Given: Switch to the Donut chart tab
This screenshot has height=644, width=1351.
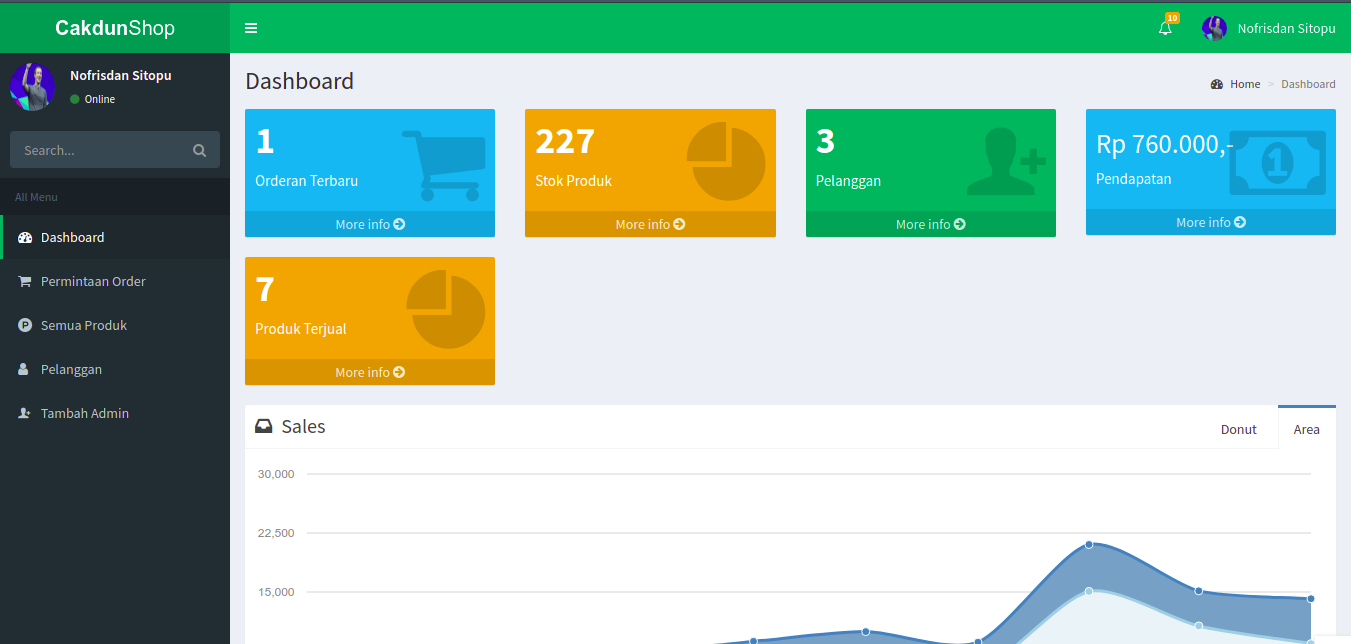Looking at the screenshot, I should tap(1239, 429).
